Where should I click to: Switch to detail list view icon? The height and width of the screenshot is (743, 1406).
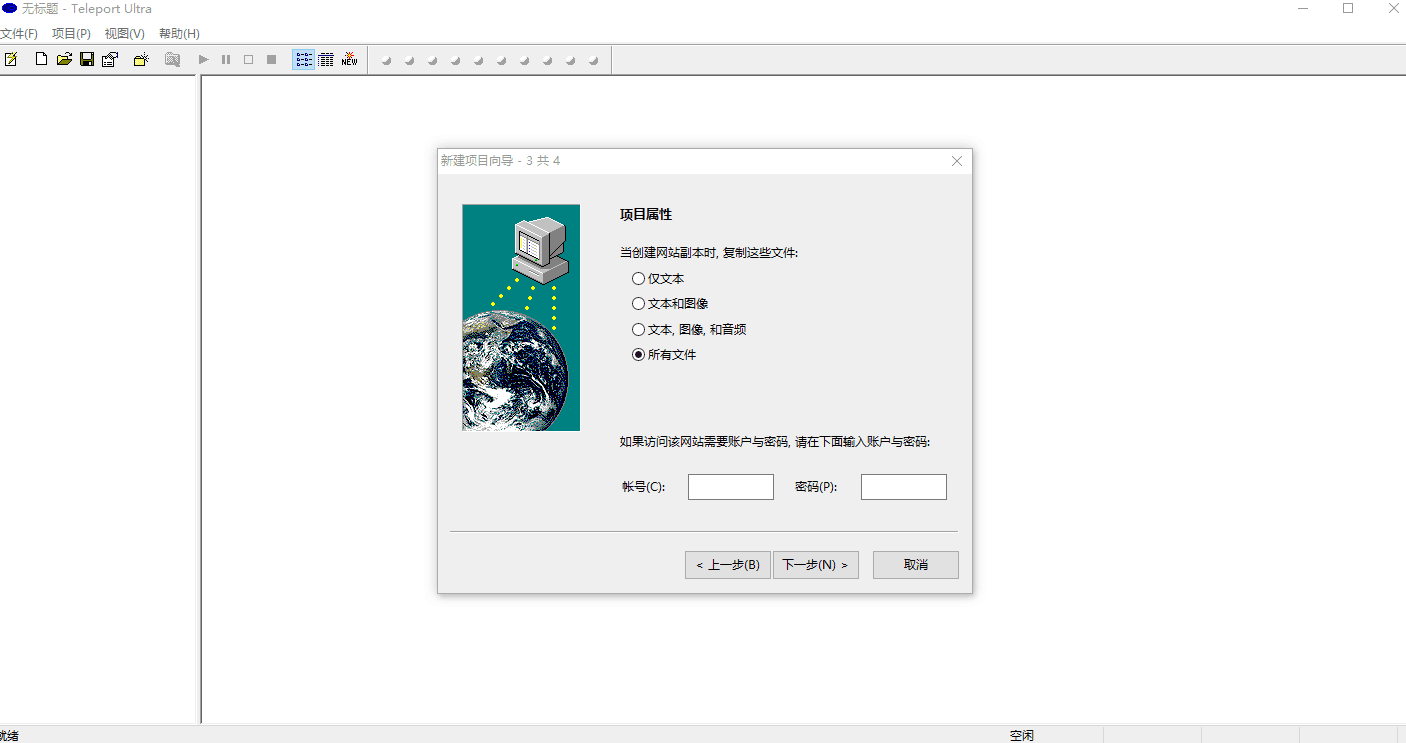tap(326, 59)
